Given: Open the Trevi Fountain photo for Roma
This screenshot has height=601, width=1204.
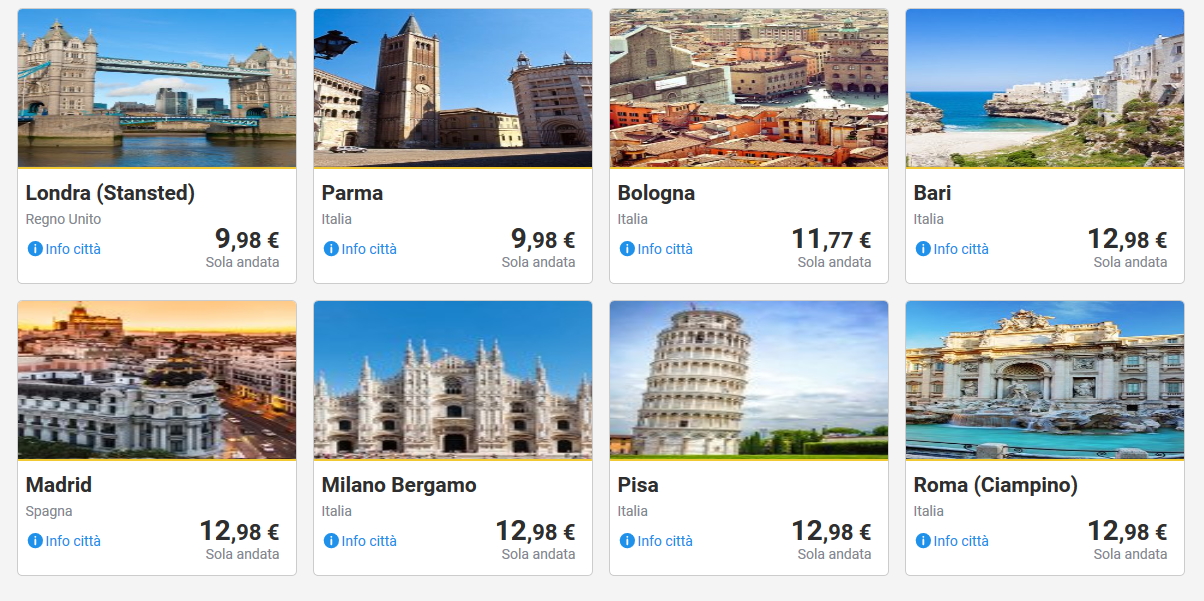Looking at the screenshot, I should pos(1045,380).
